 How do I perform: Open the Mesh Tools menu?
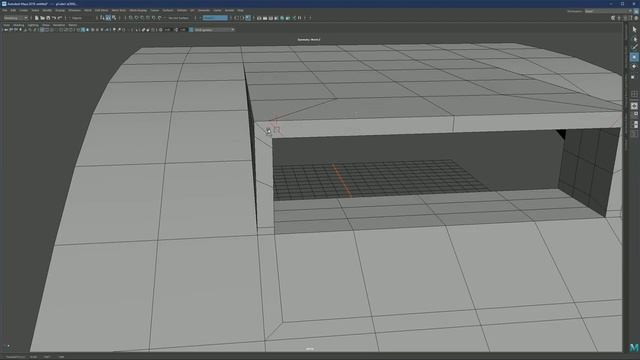pyautogui.click(x=119, y=10)
